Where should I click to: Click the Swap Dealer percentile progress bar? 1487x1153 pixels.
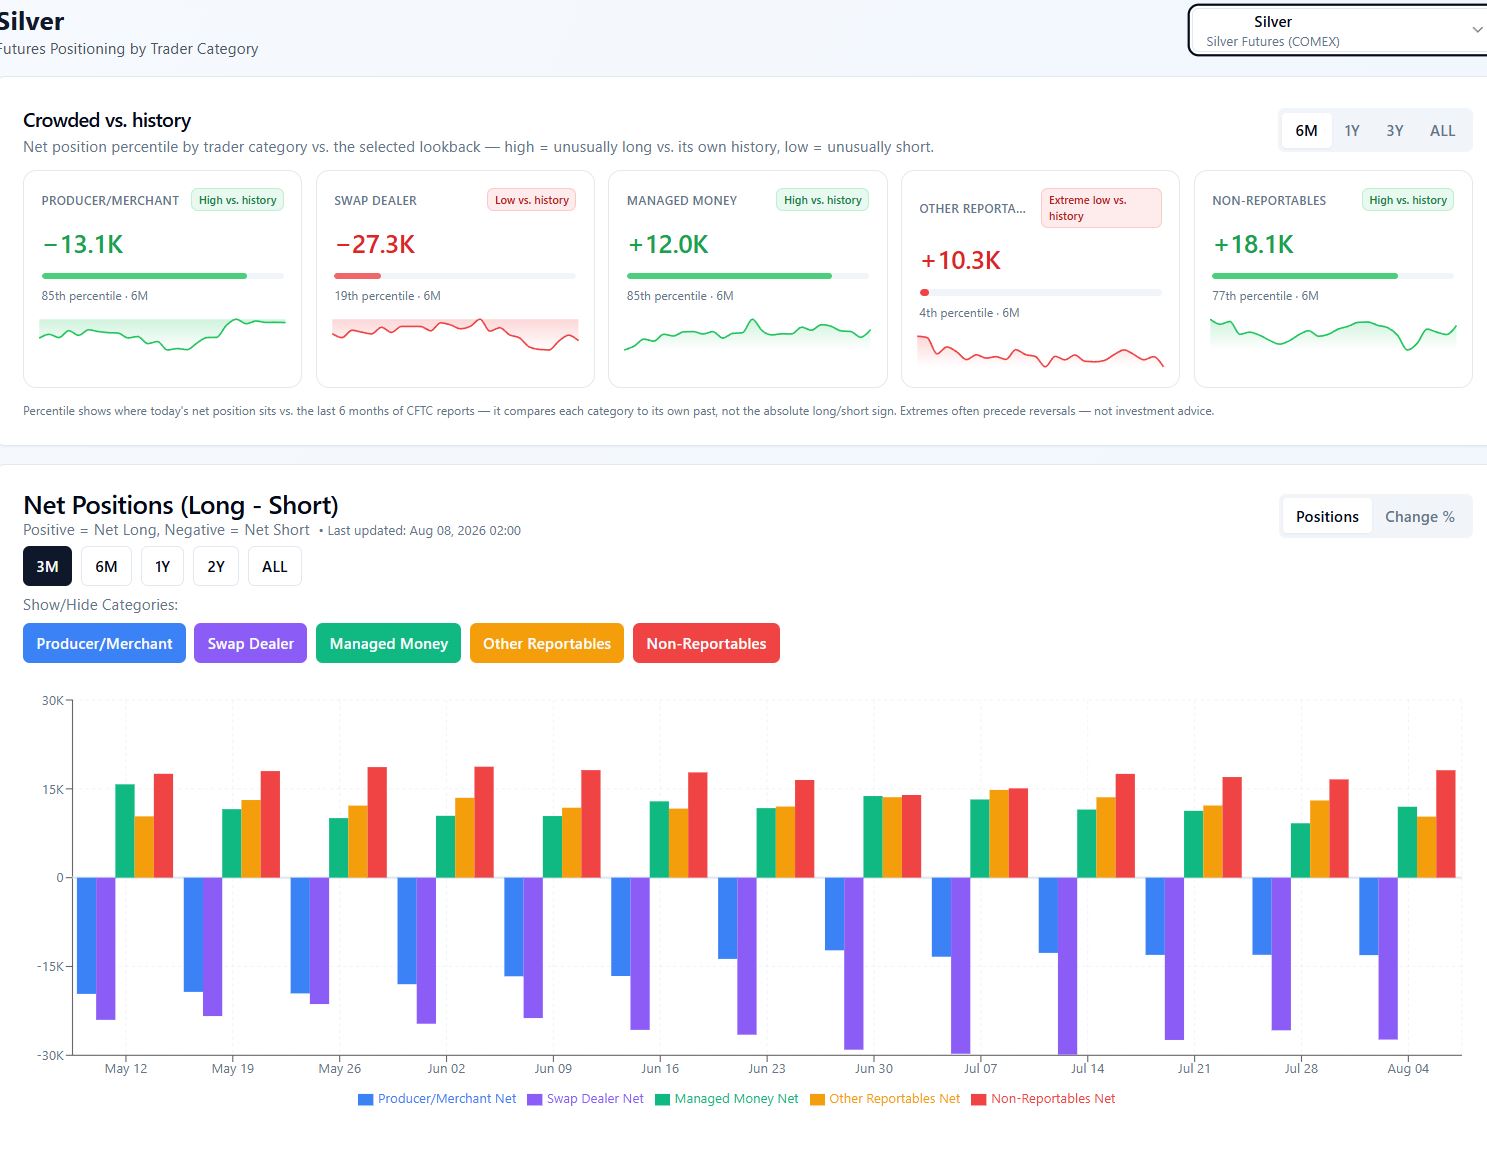455,276
